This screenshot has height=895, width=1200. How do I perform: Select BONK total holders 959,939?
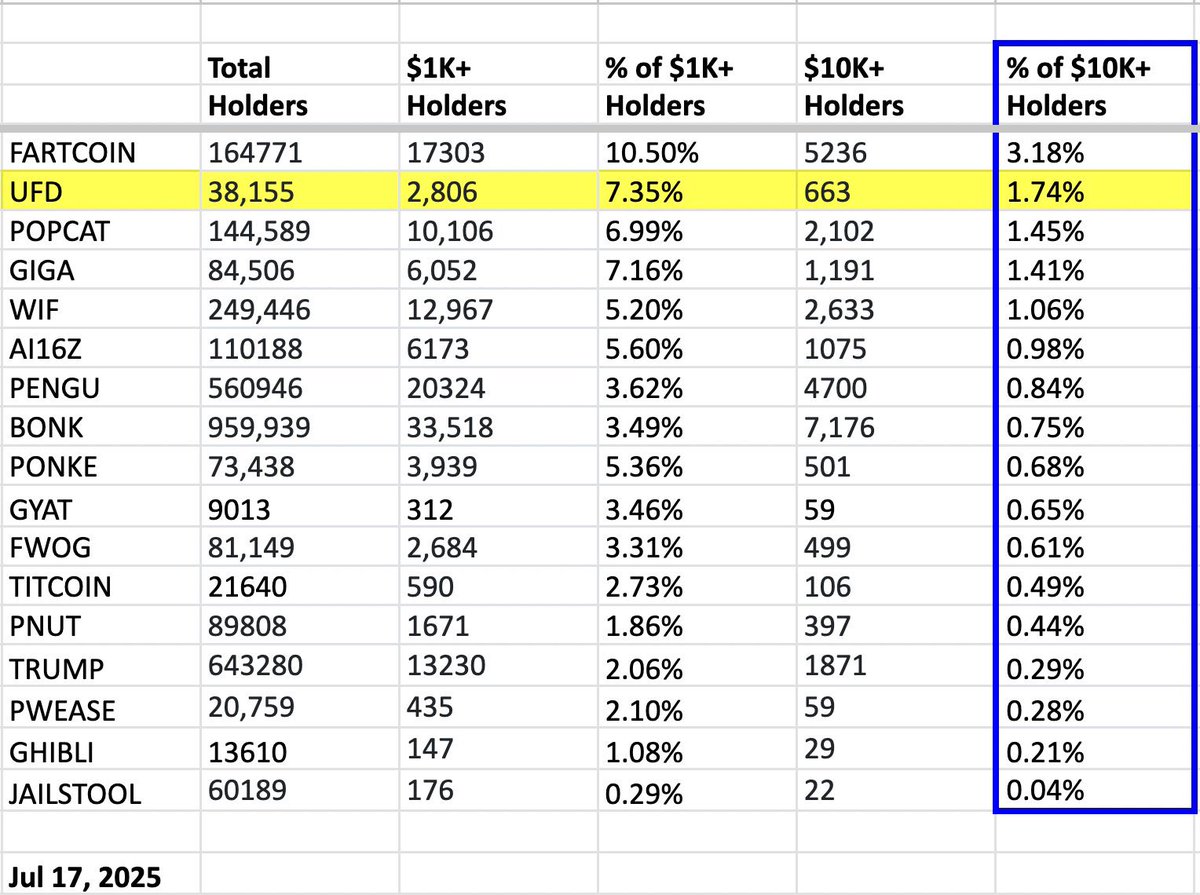coord(258,427)
